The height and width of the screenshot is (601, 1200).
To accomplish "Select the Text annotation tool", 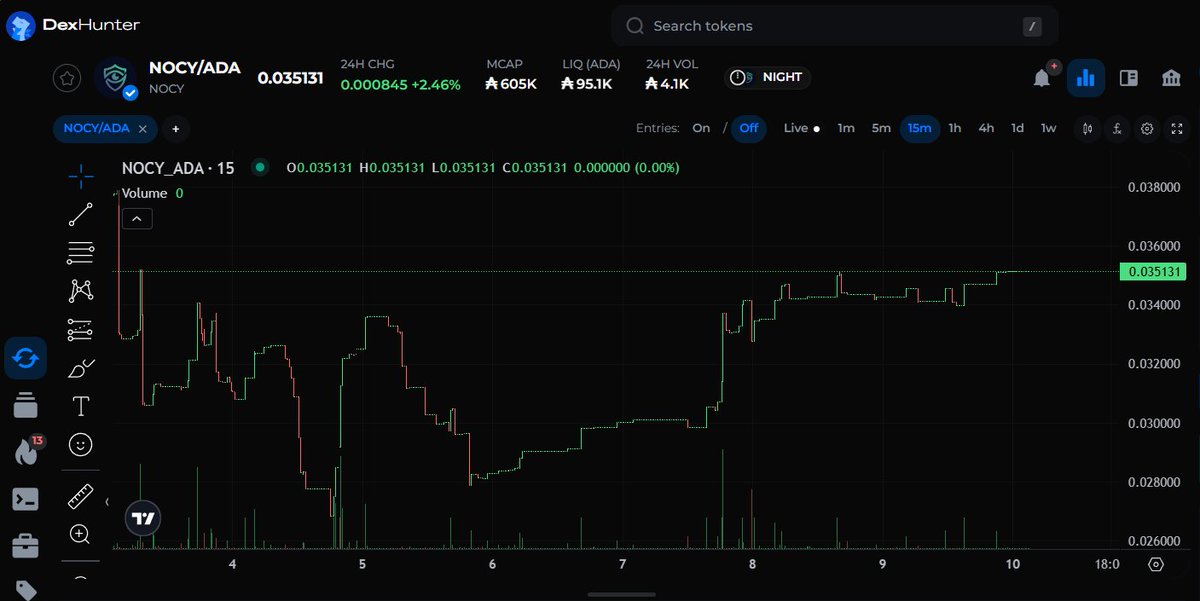I will [x=80, y=405].
